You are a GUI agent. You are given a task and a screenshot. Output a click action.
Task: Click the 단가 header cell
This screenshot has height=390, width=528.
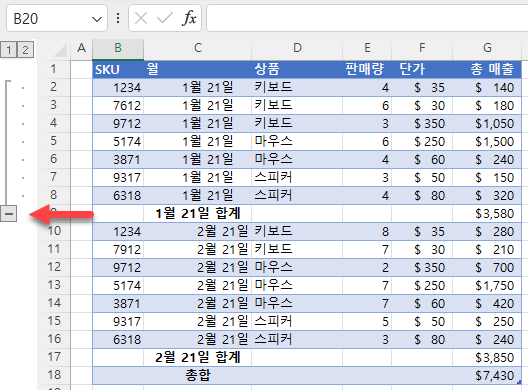coord(422,70)
